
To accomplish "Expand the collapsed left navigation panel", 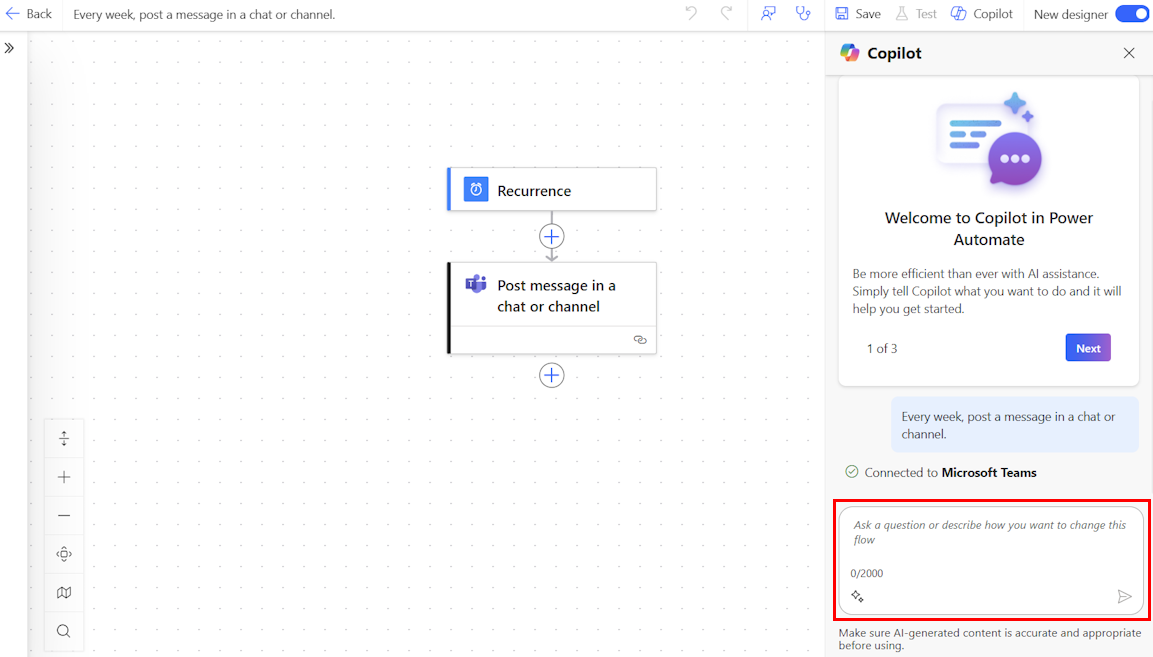I will (x=10, y=46).
